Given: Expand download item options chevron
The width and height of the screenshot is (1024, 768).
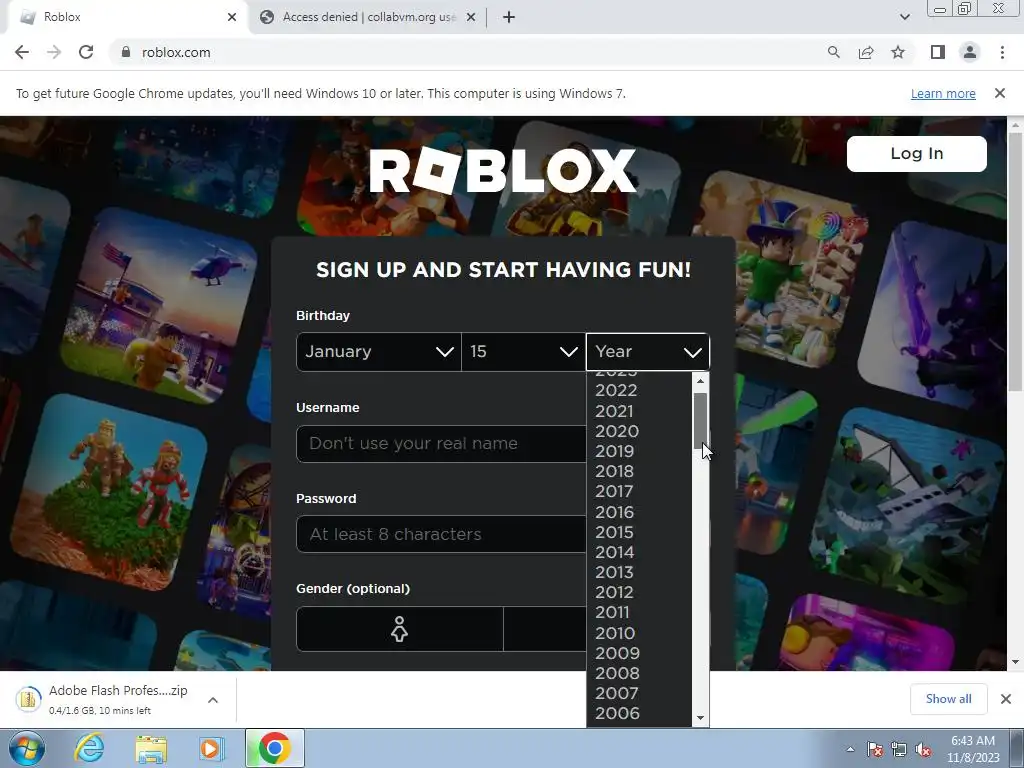Looking at the screenshot, I should [212, 700].
